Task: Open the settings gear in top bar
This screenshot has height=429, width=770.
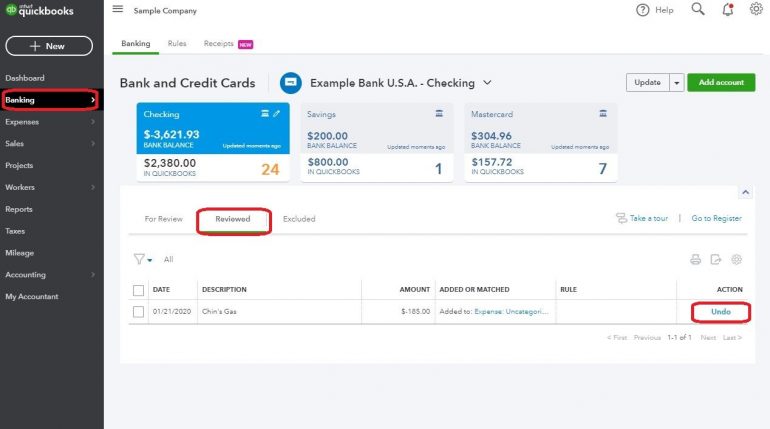Action: (x=757, y=10)
